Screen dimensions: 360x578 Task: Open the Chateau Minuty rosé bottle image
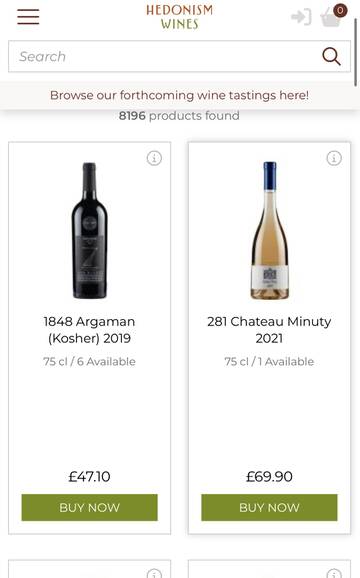click(x=269, y=230)
